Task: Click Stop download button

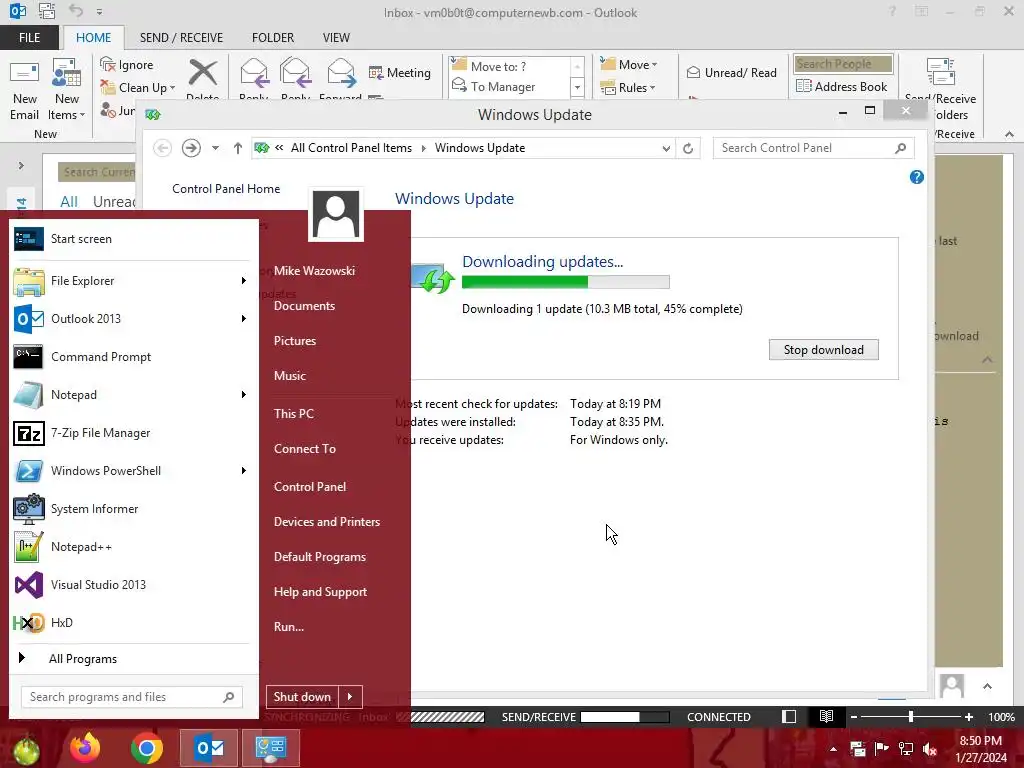Action: coord(824,350)
